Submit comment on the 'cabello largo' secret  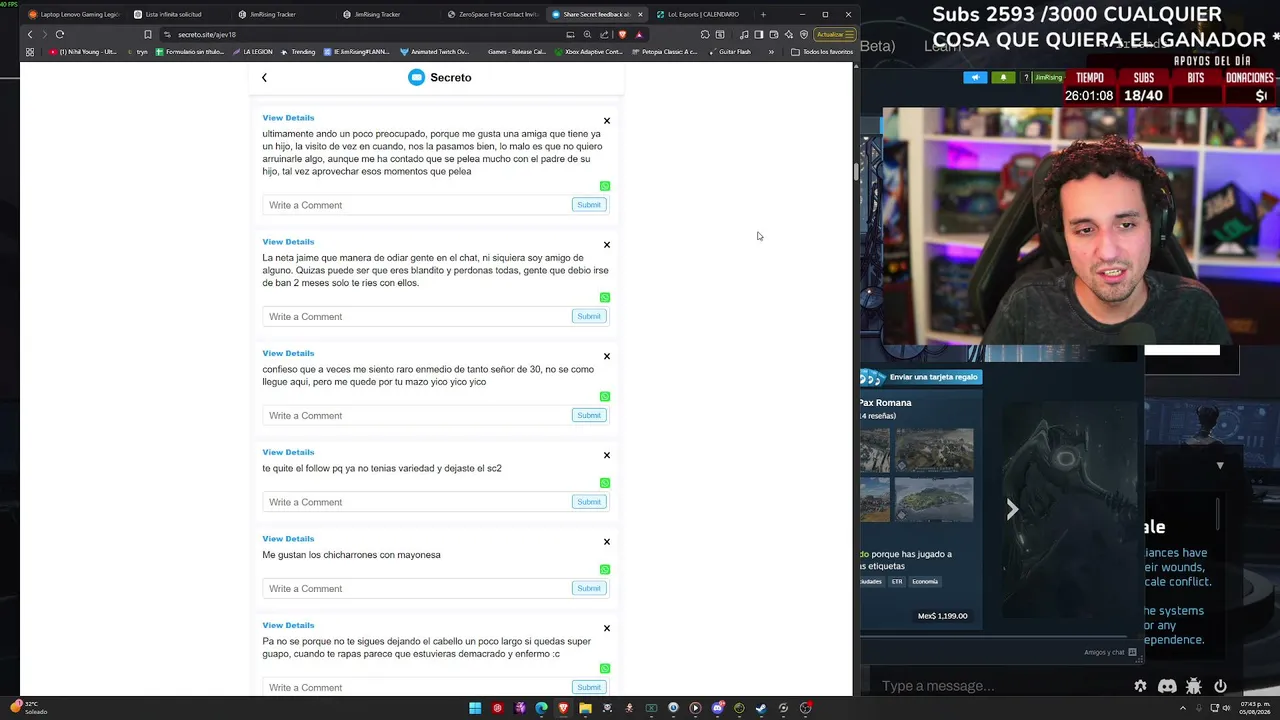pos(589,687)
